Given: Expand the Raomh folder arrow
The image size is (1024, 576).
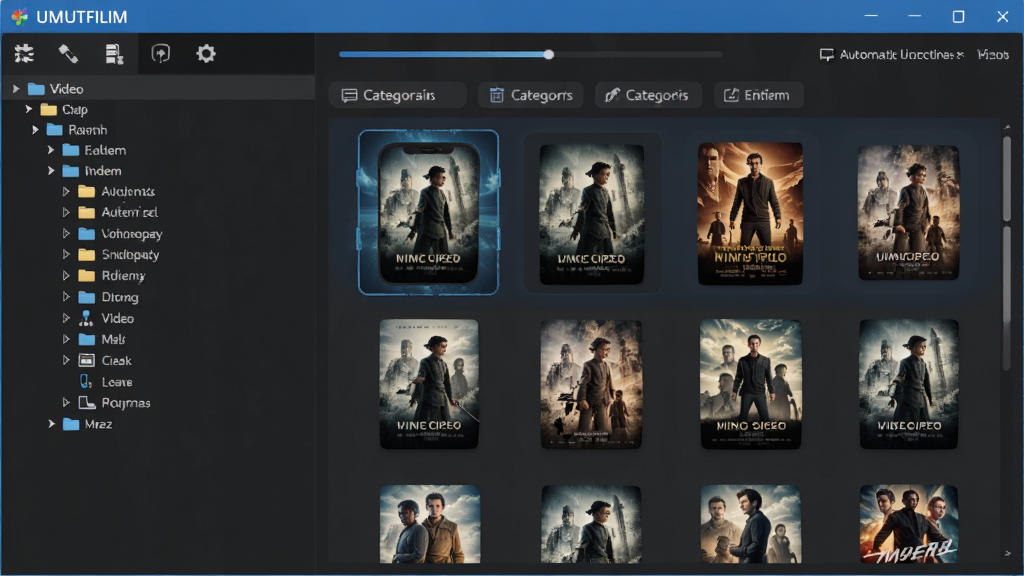Looking at the screenshot, I should tap(35, 130).
